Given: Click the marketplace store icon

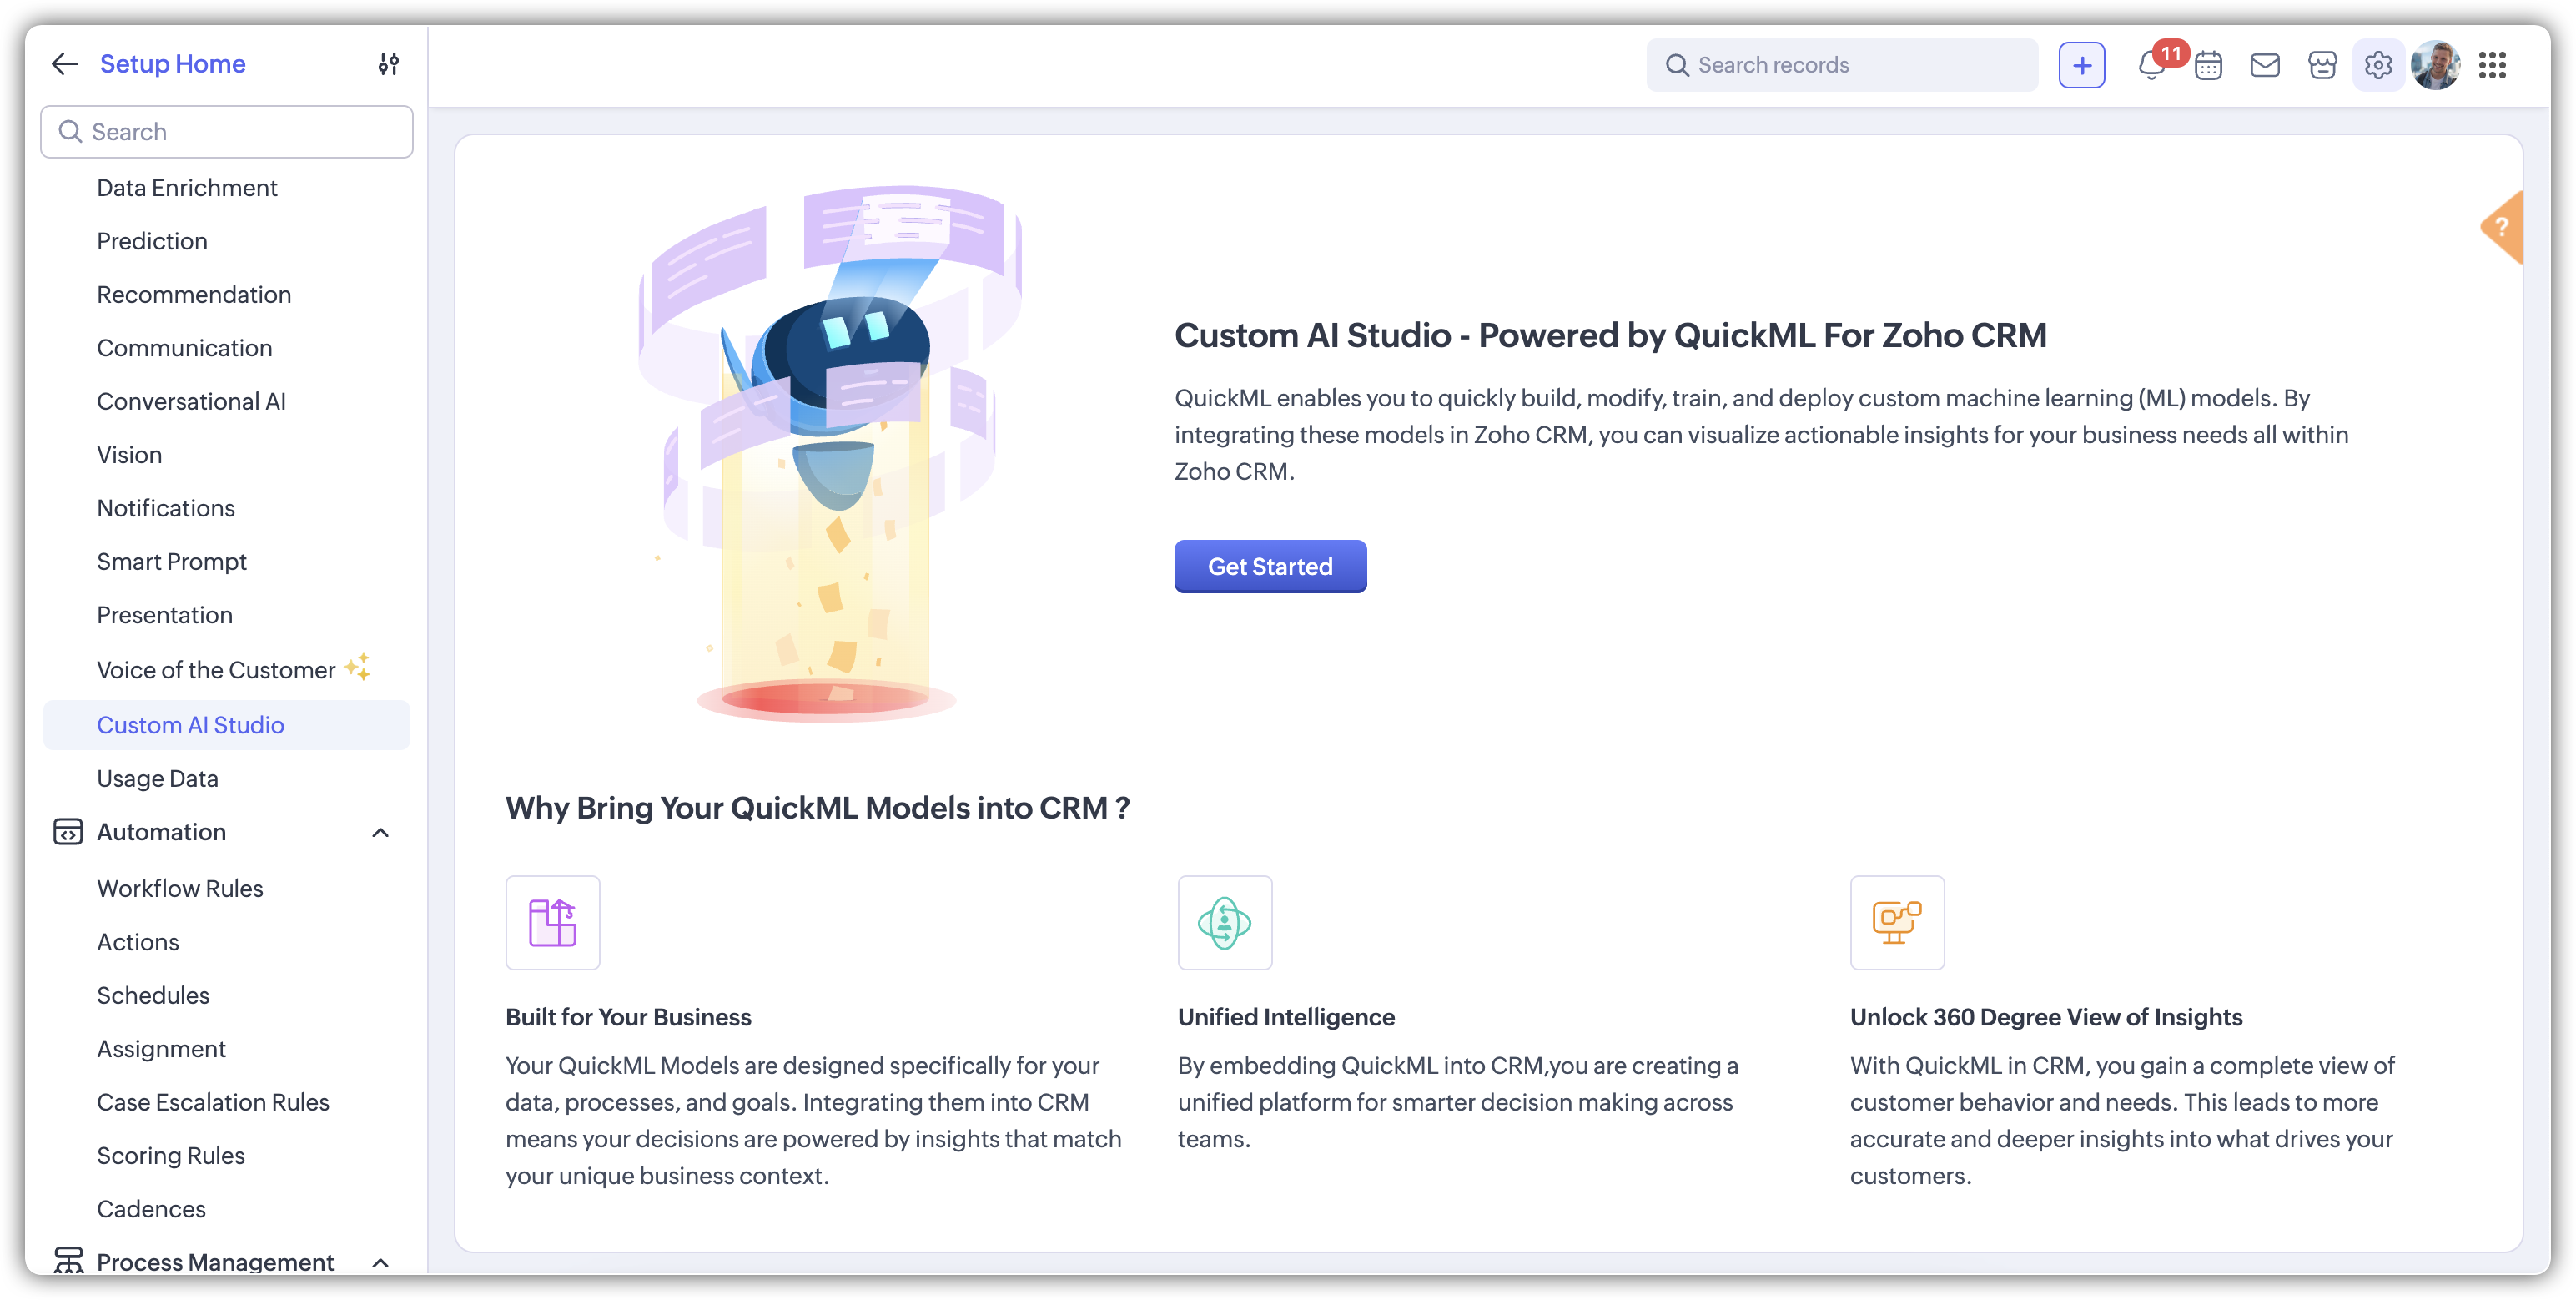Looking at the screenshot, I should point(2322,65).
